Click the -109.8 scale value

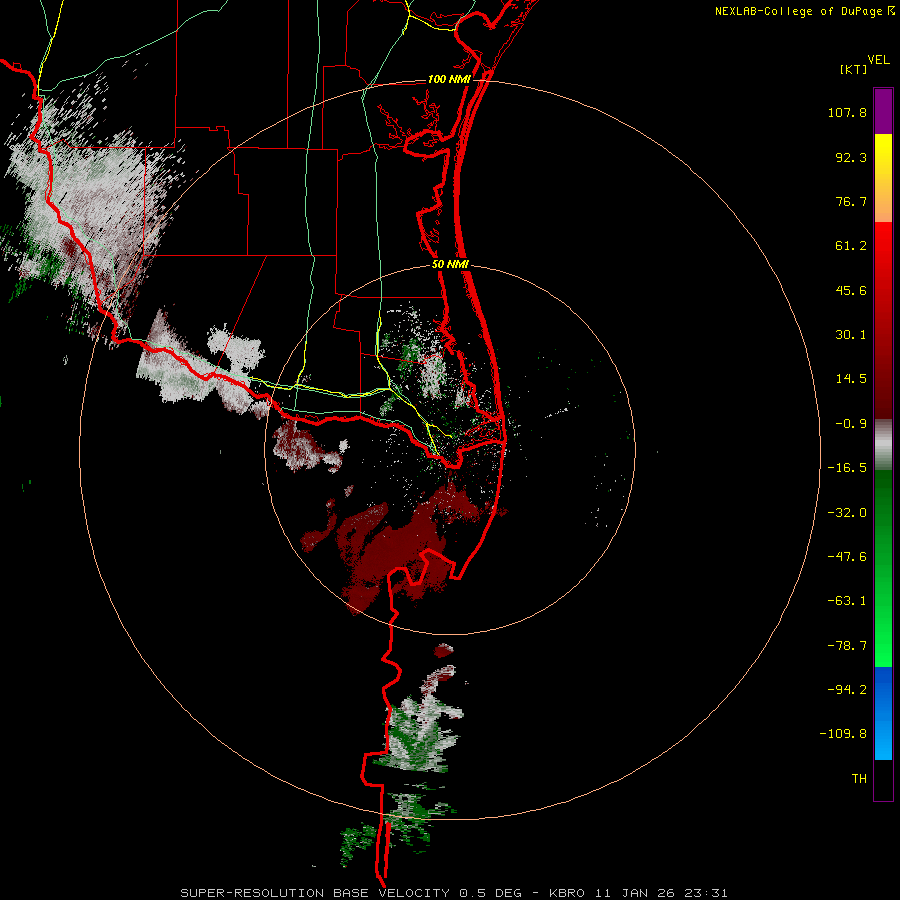coord(843,734)
